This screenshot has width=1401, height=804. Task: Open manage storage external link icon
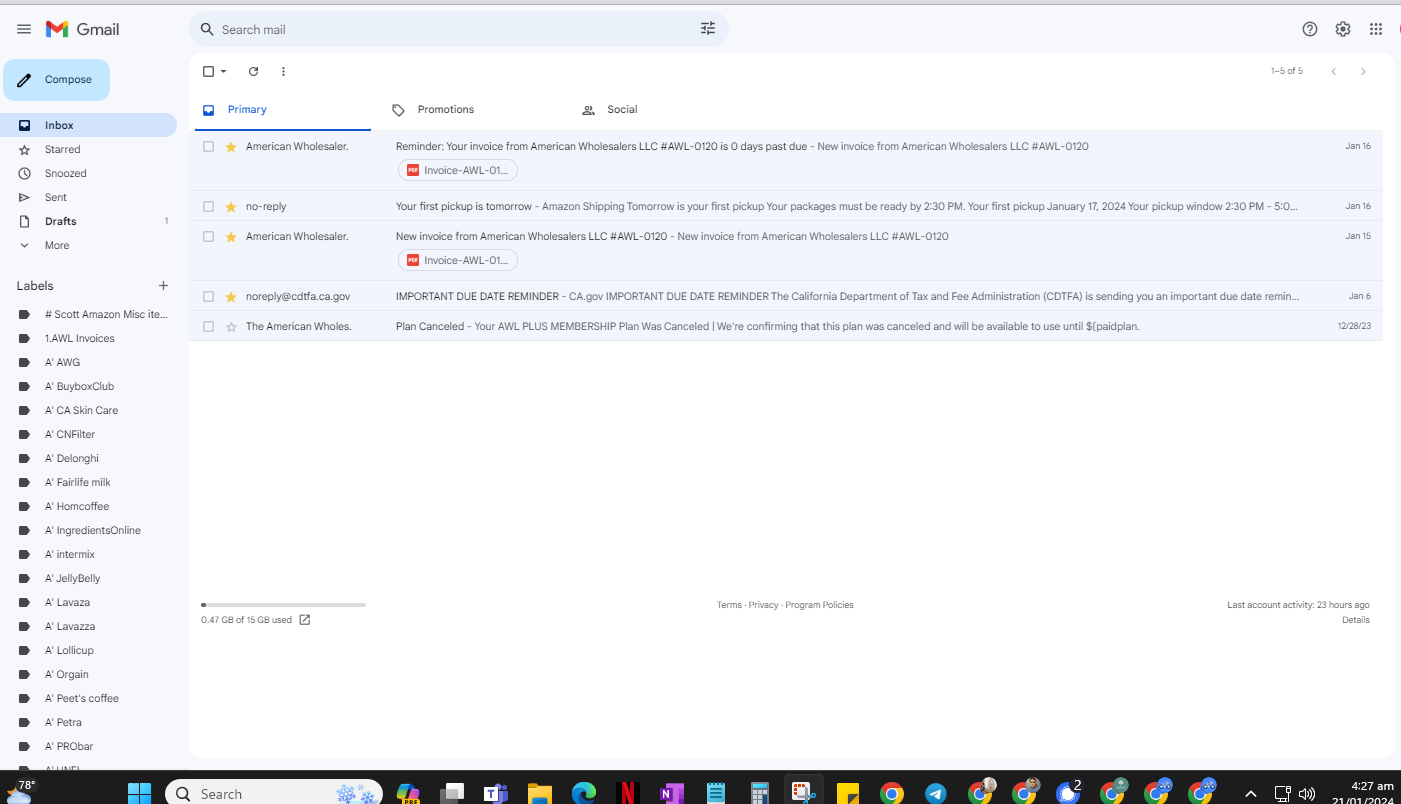tap(305, 620)
